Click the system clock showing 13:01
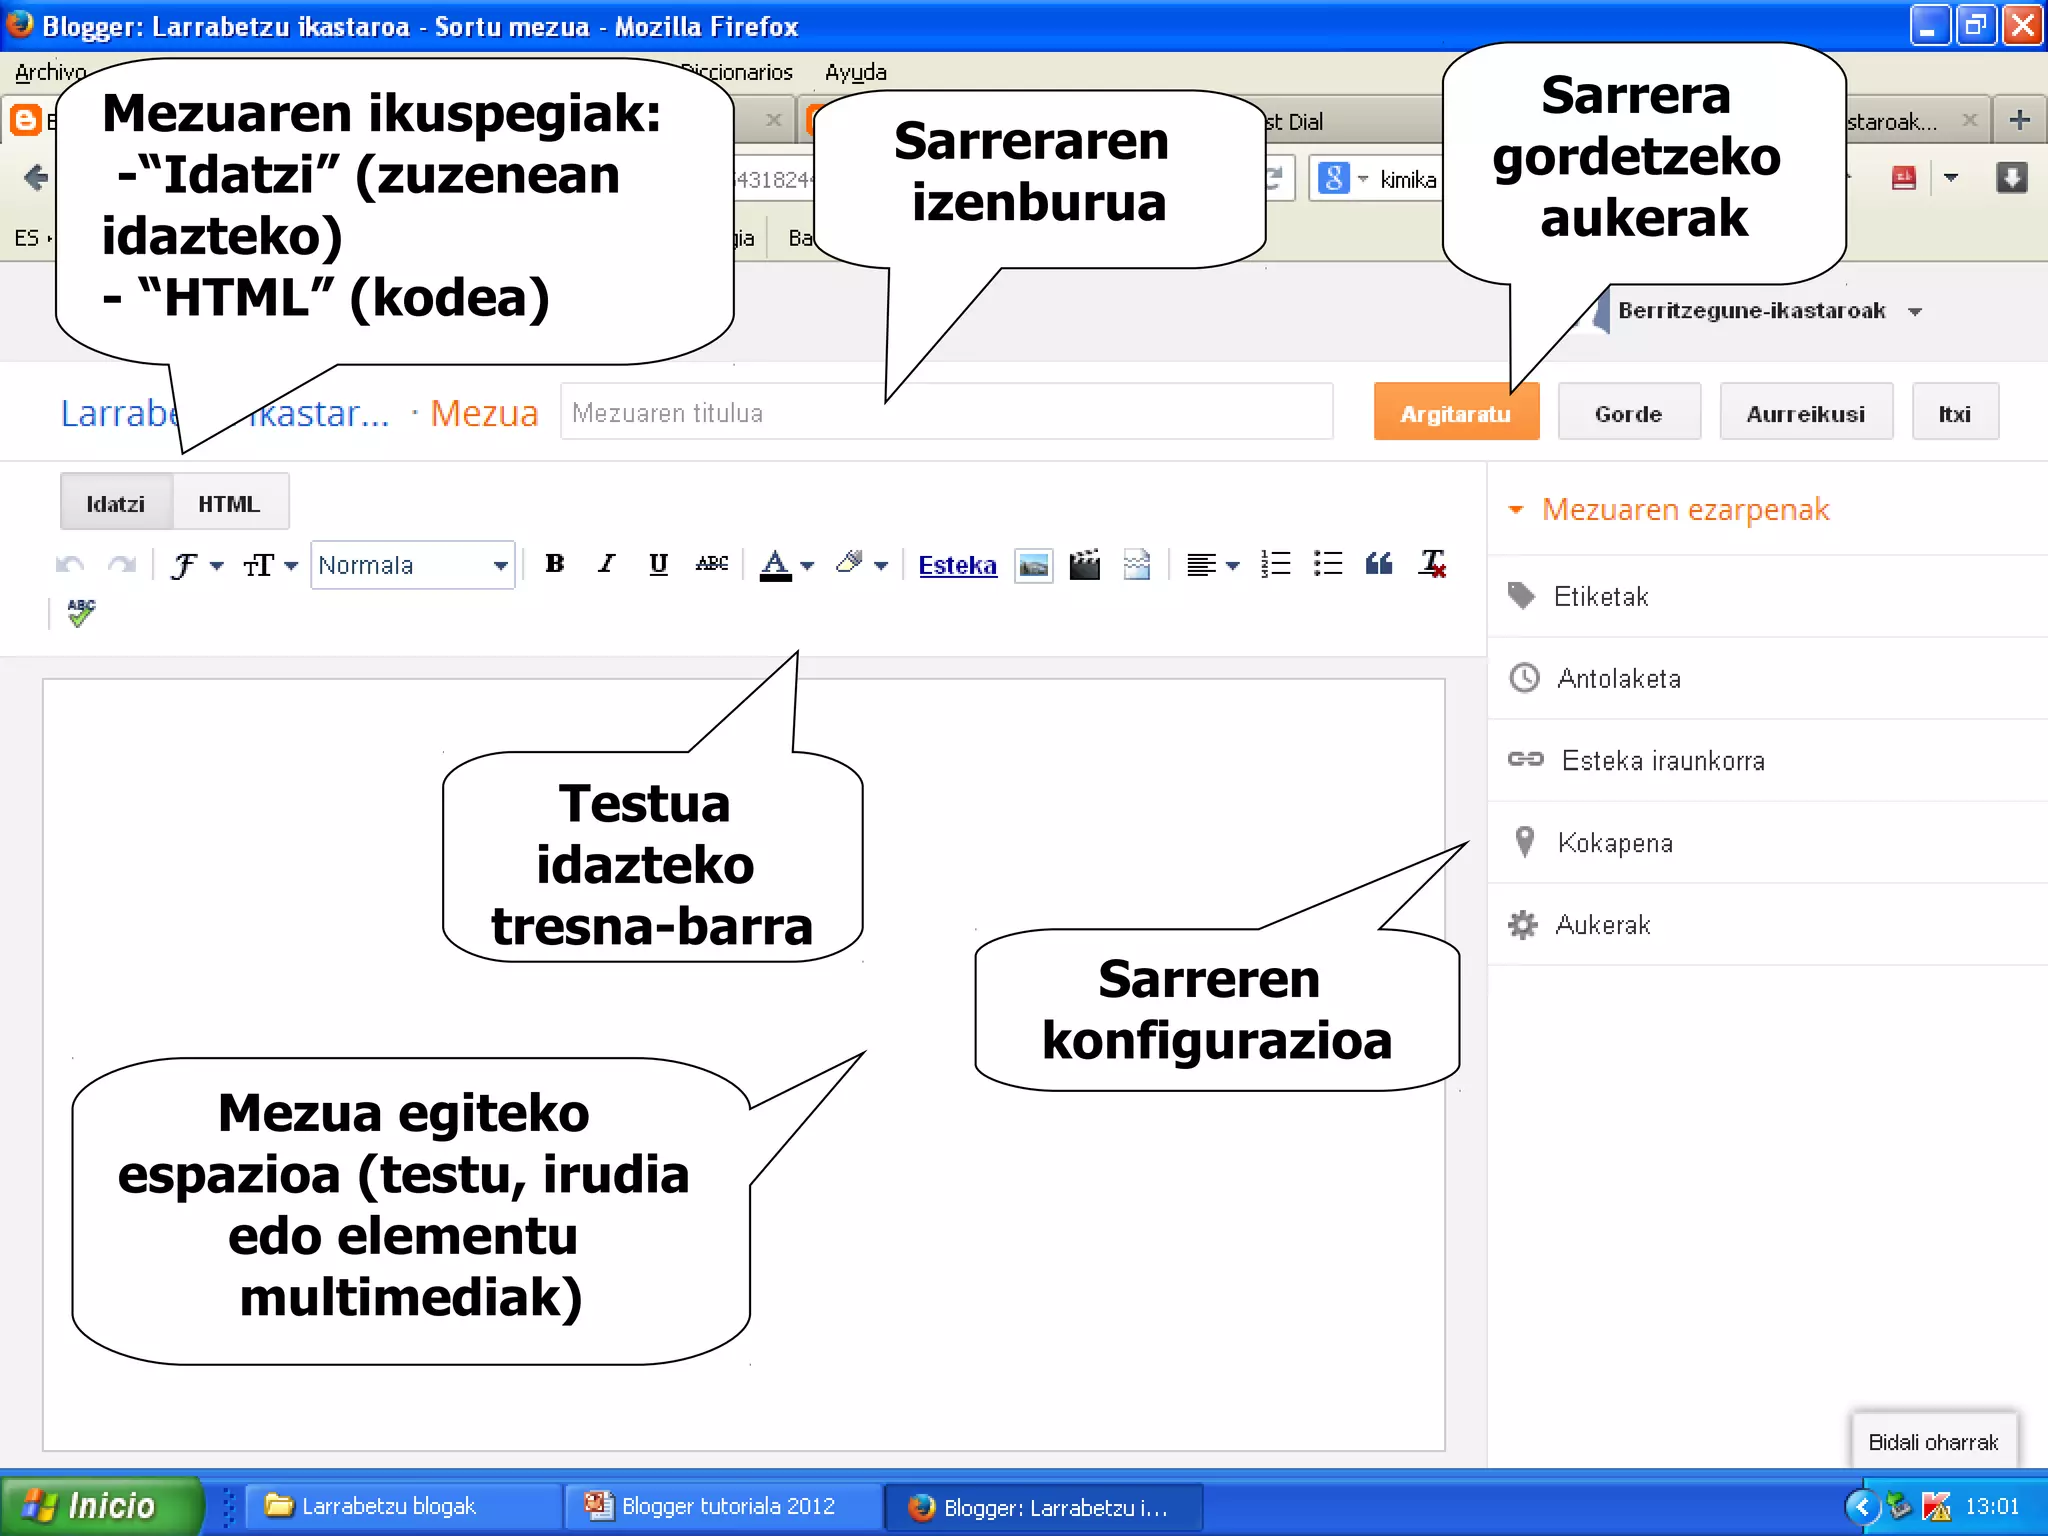This screenshot has width=2048, height=1536. click(x=1992, y=1506)
